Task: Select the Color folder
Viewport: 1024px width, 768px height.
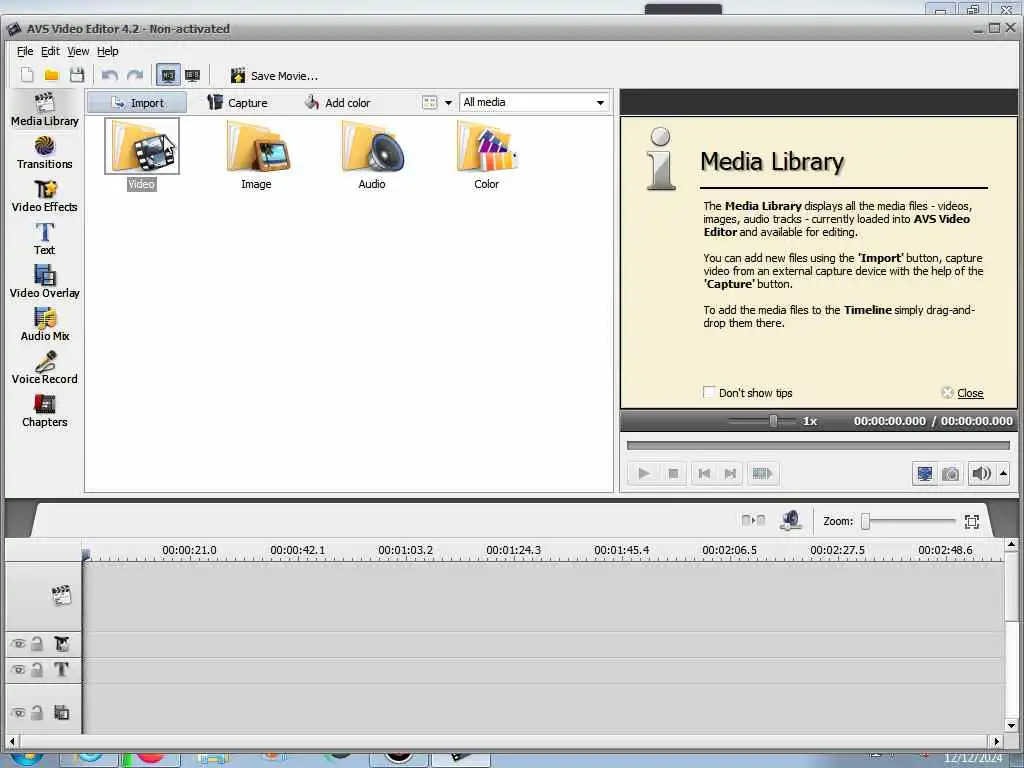Action: 487,154
